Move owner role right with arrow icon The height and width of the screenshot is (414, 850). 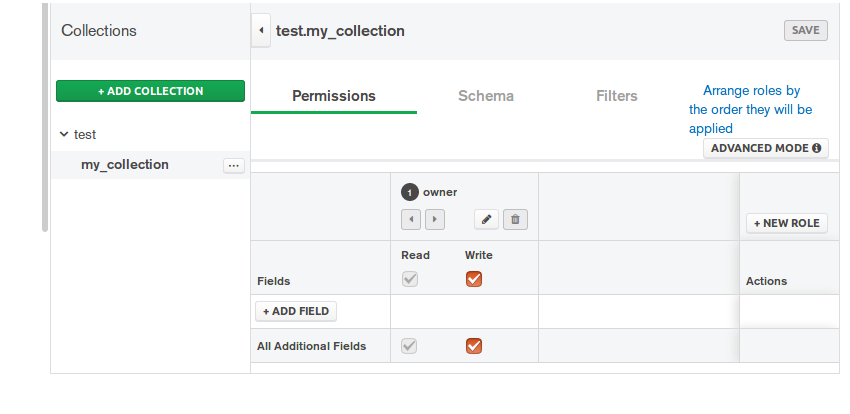pos(434,219)
